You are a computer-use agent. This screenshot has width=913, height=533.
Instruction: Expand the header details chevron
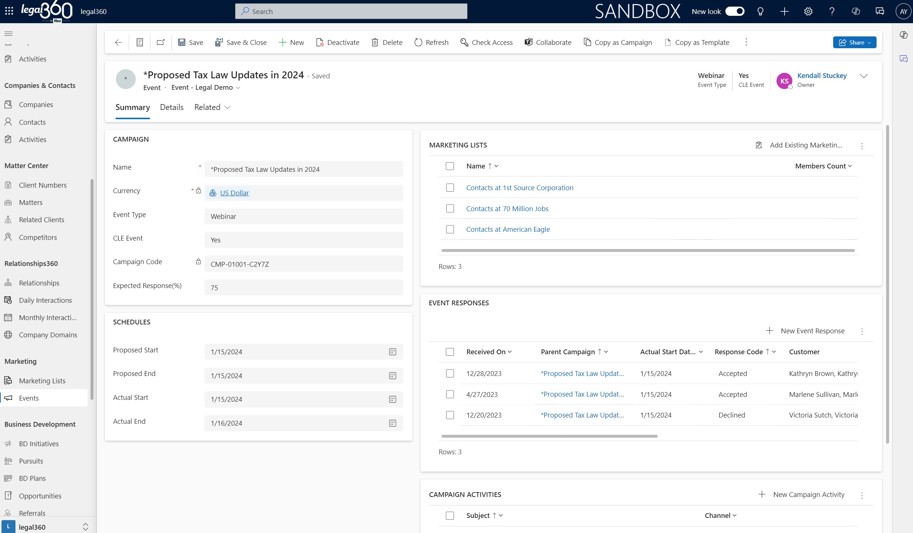(864, 76)
